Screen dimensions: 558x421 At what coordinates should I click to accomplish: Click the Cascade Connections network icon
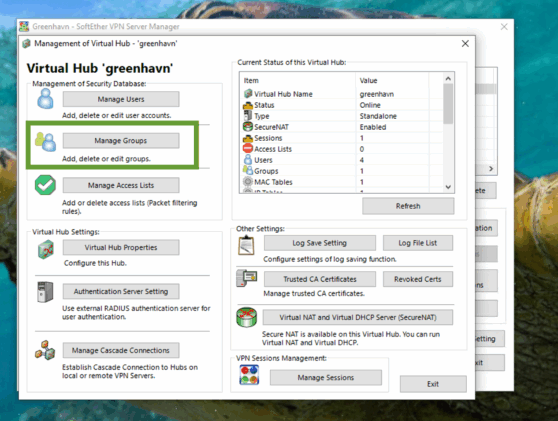[x=45, y=350]
